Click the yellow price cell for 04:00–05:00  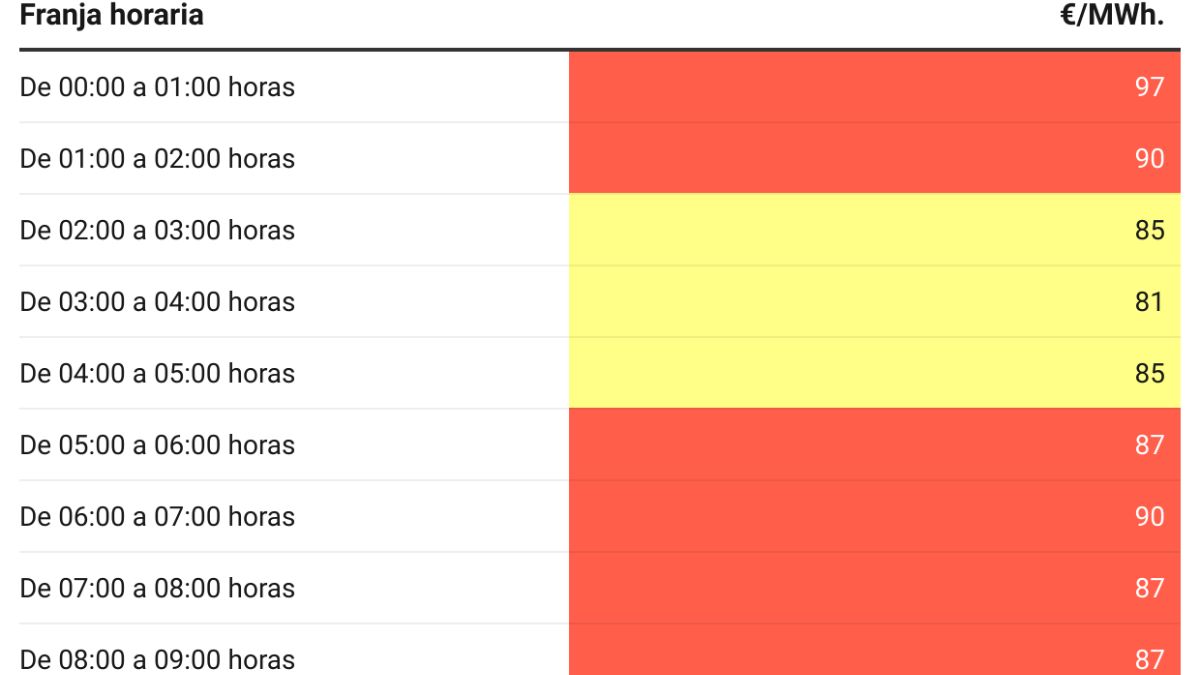point(874,374)
